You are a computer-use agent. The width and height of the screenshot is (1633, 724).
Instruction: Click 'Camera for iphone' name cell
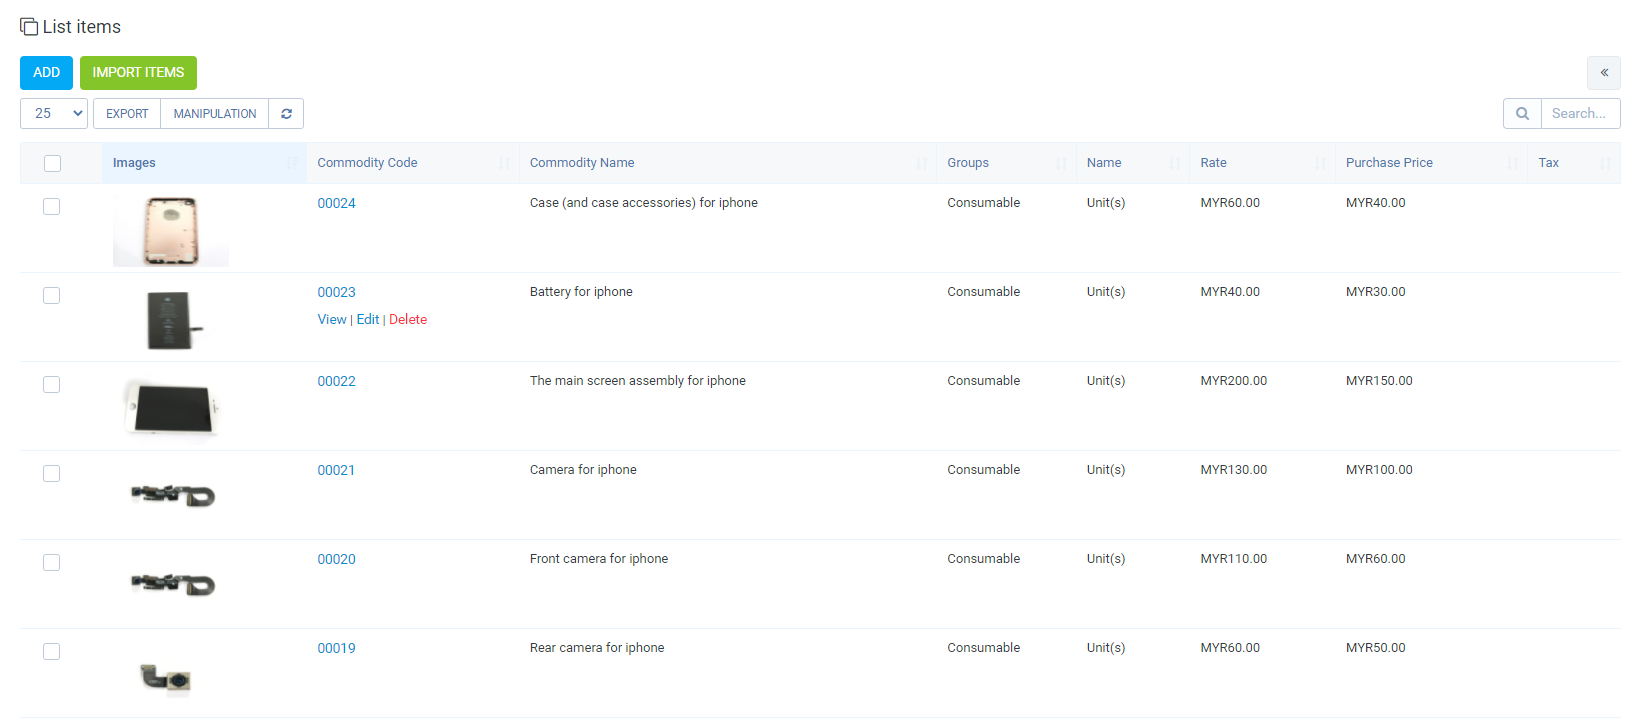(x=583, y=470)
